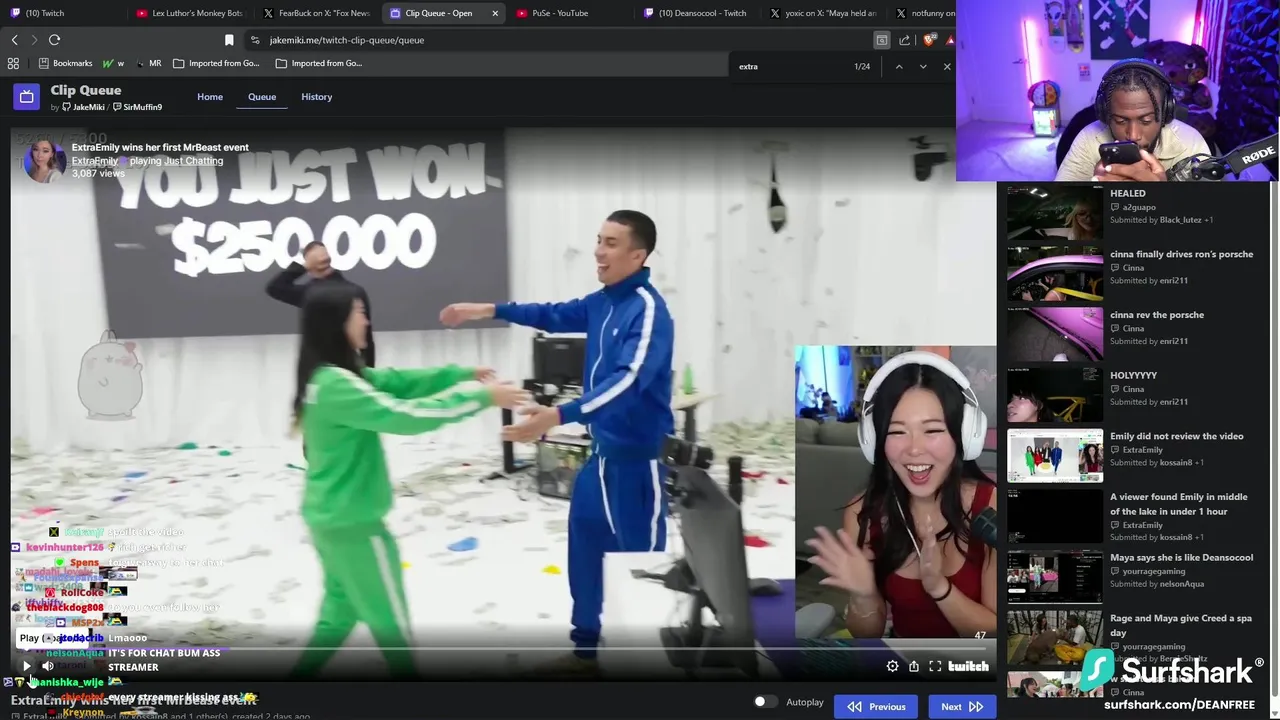Enter fullscreen on the clip player

pos(935,666)
